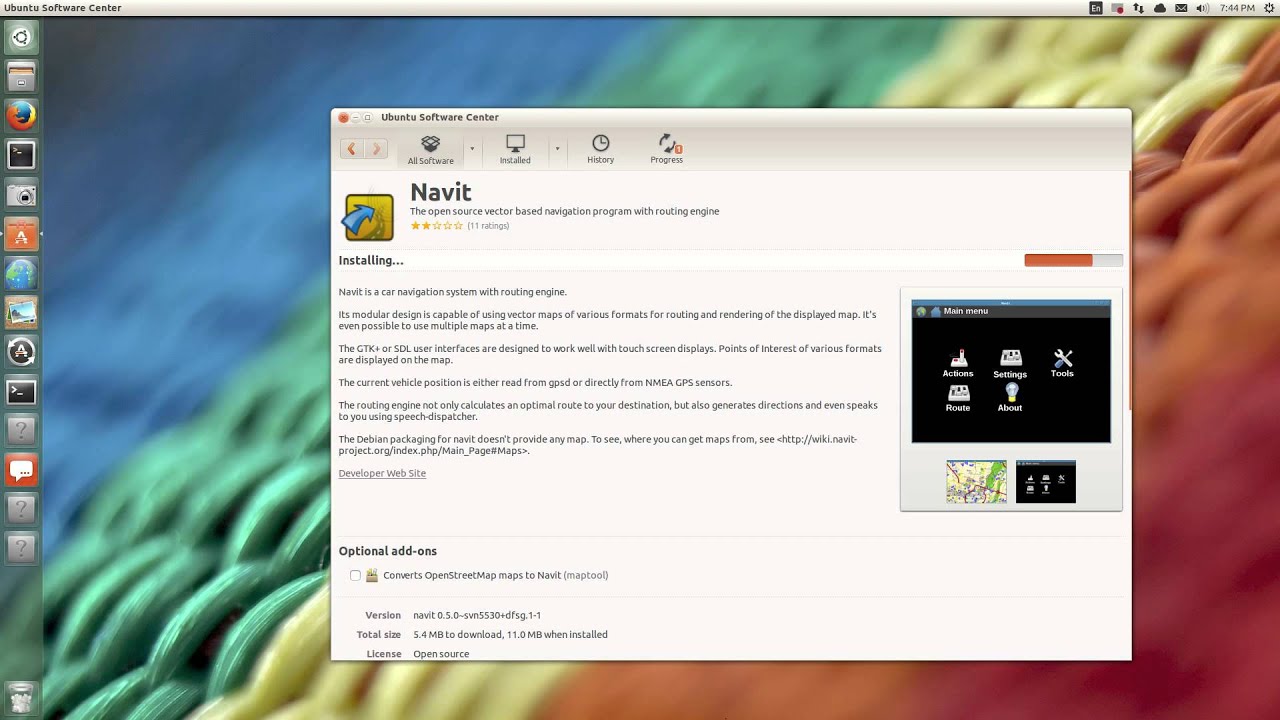1280x720 pixels.
Task: Open the Trash in the launcher
Action: [x=21, y=697]
